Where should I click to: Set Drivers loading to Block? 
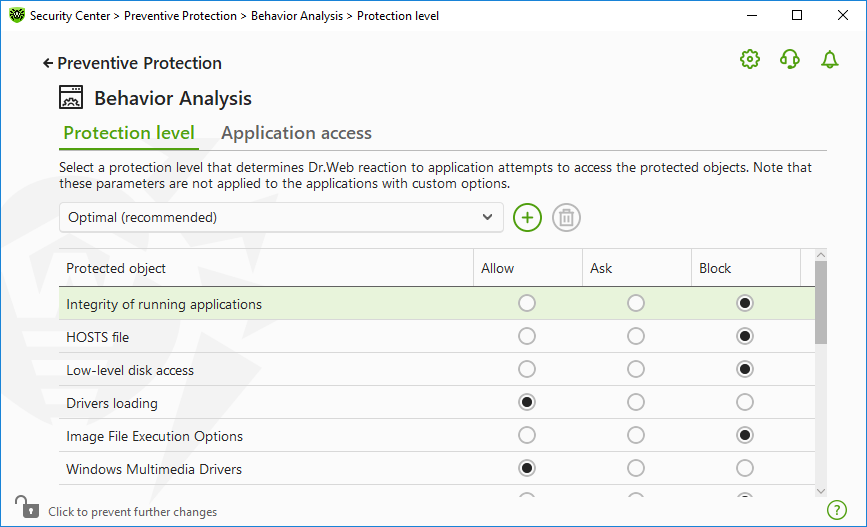point(744,402)
